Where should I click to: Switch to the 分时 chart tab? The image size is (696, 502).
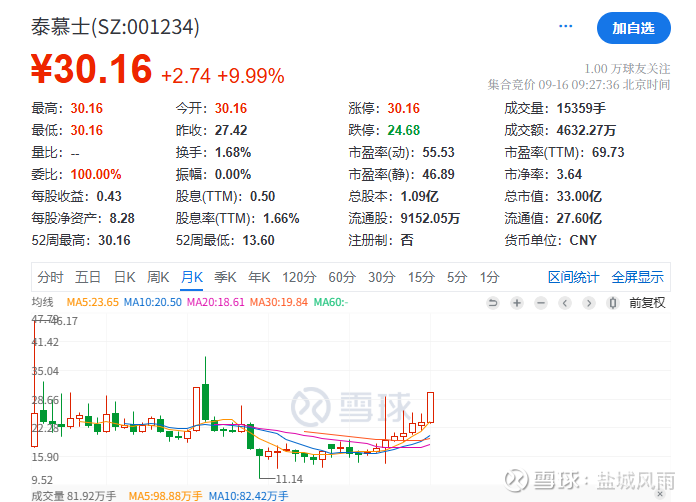point(50,277)
